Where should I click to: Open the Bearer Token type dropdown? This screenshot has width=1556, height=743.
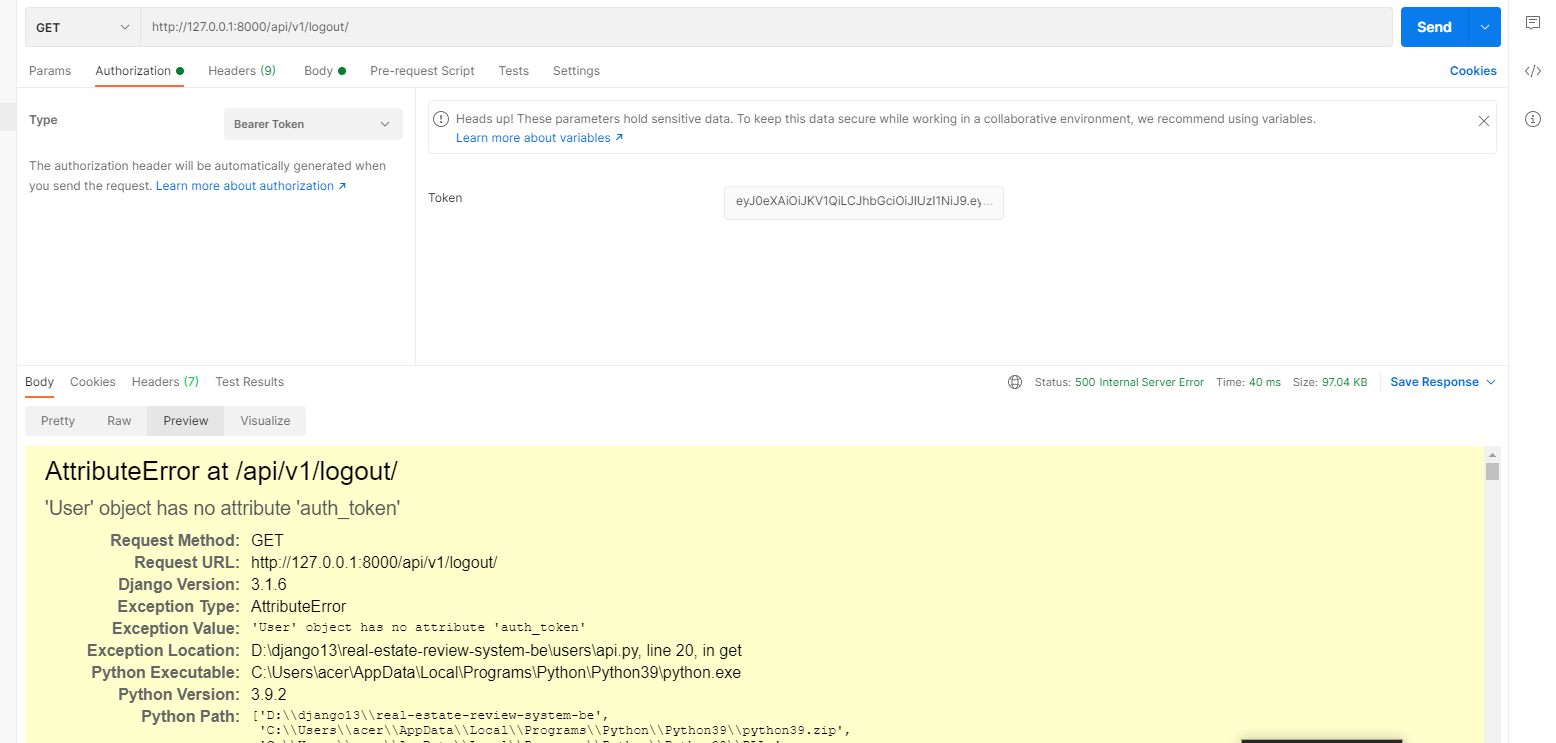[313, 124]
